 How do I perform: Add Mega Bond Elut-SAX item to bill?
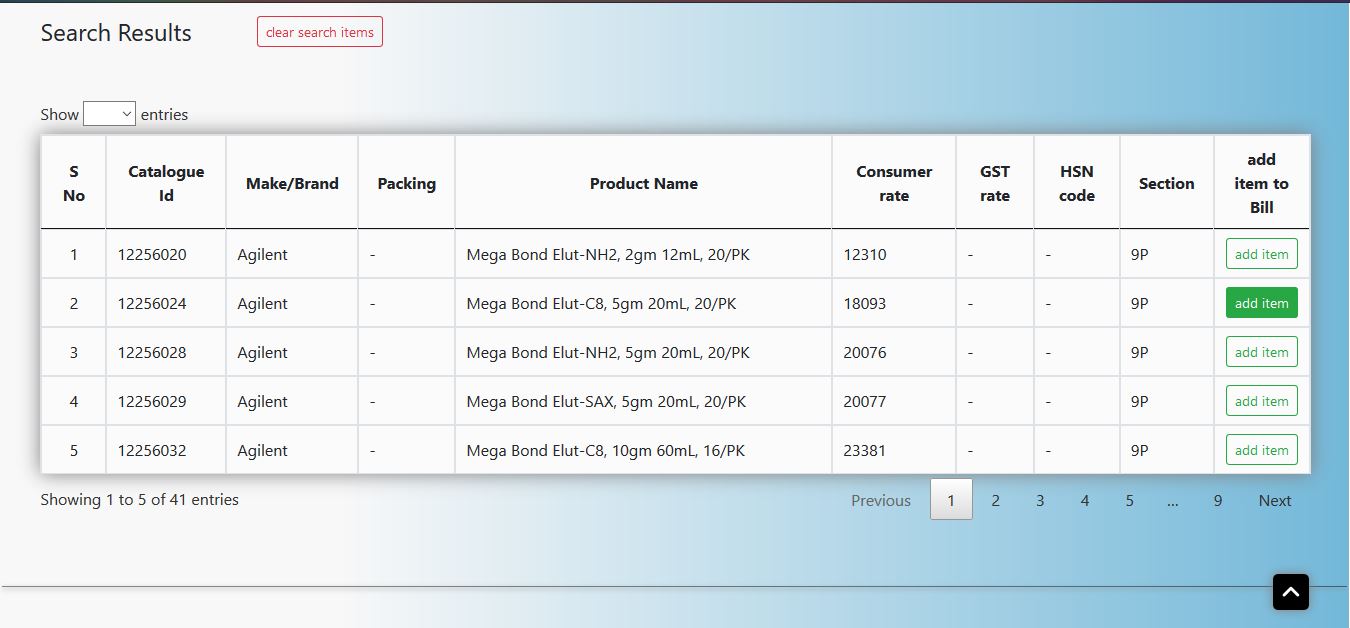pyautogui.click(x=1261, y=401)
